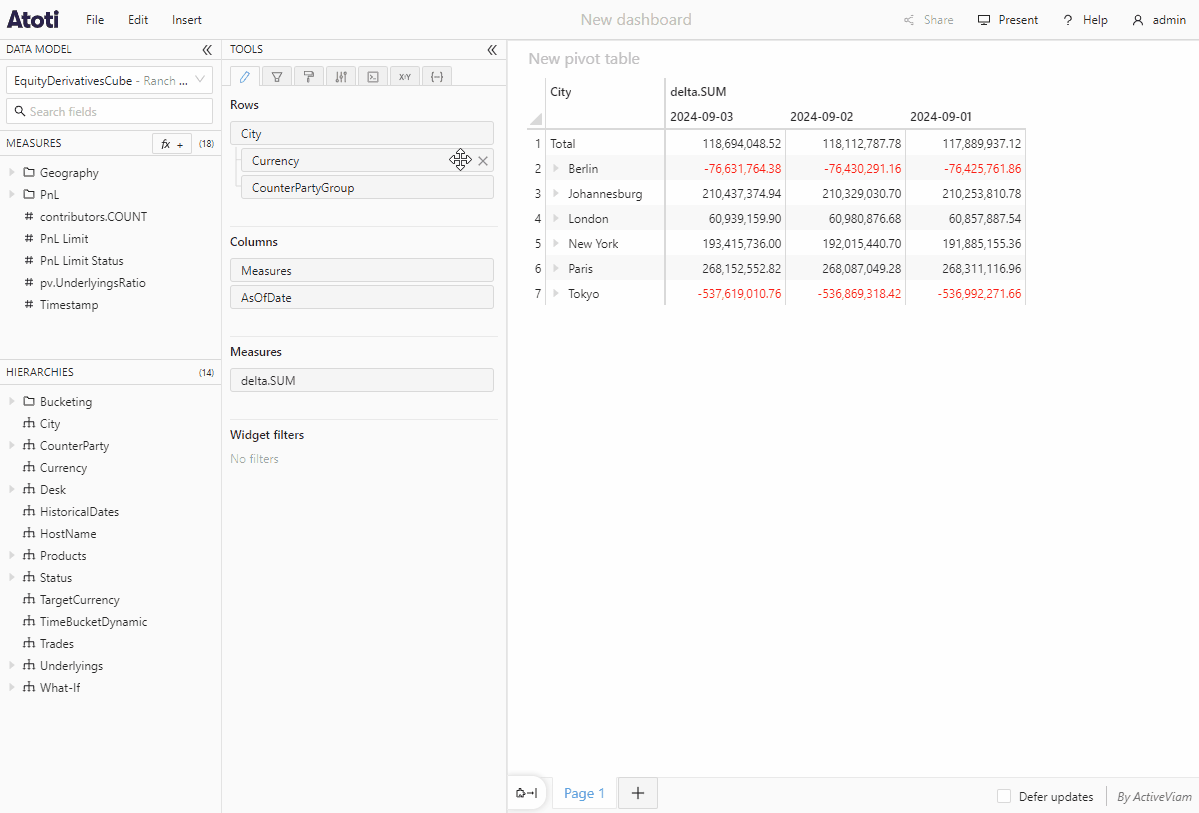
Task: Expand the Johannesburg row
Action: tap(556, 193)
